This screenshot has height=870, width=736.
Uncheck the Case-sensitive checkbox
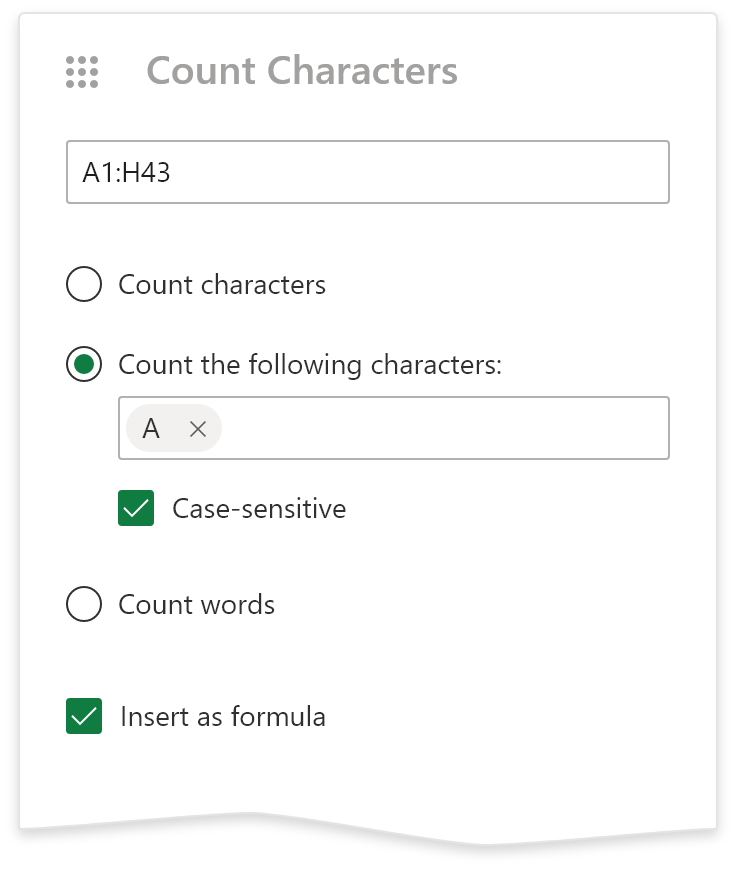(136, 509)
